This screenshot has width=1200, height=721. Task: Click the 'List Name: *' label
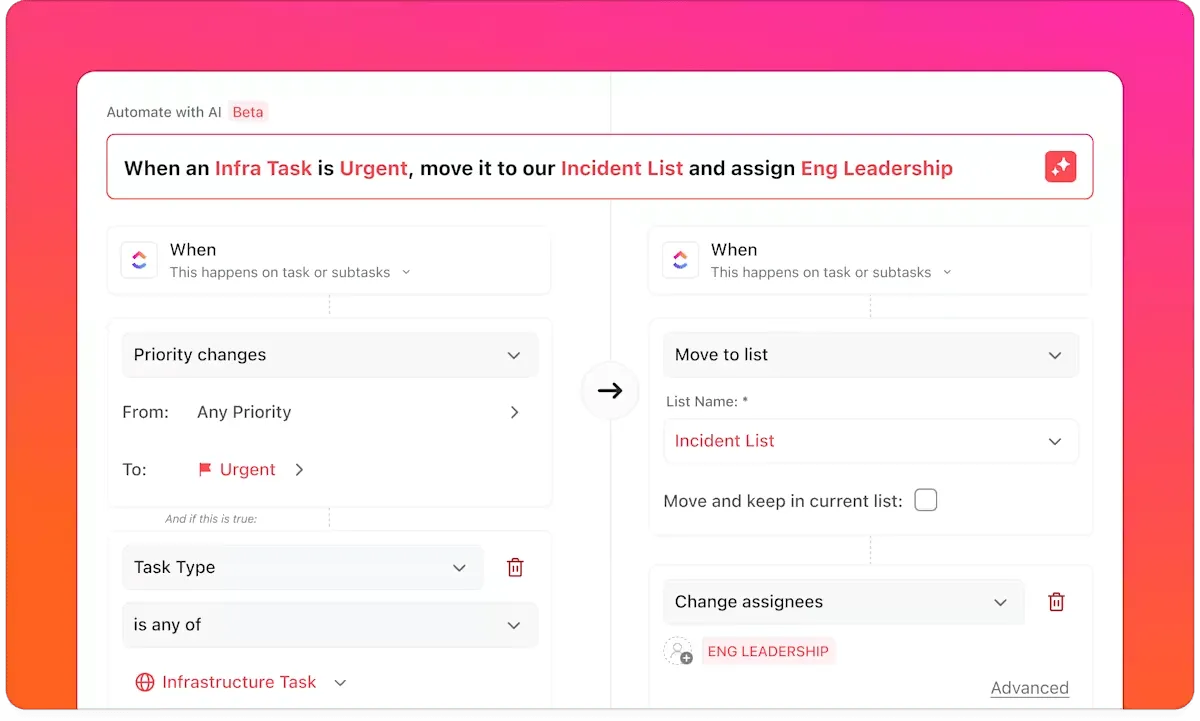point(707,401)
